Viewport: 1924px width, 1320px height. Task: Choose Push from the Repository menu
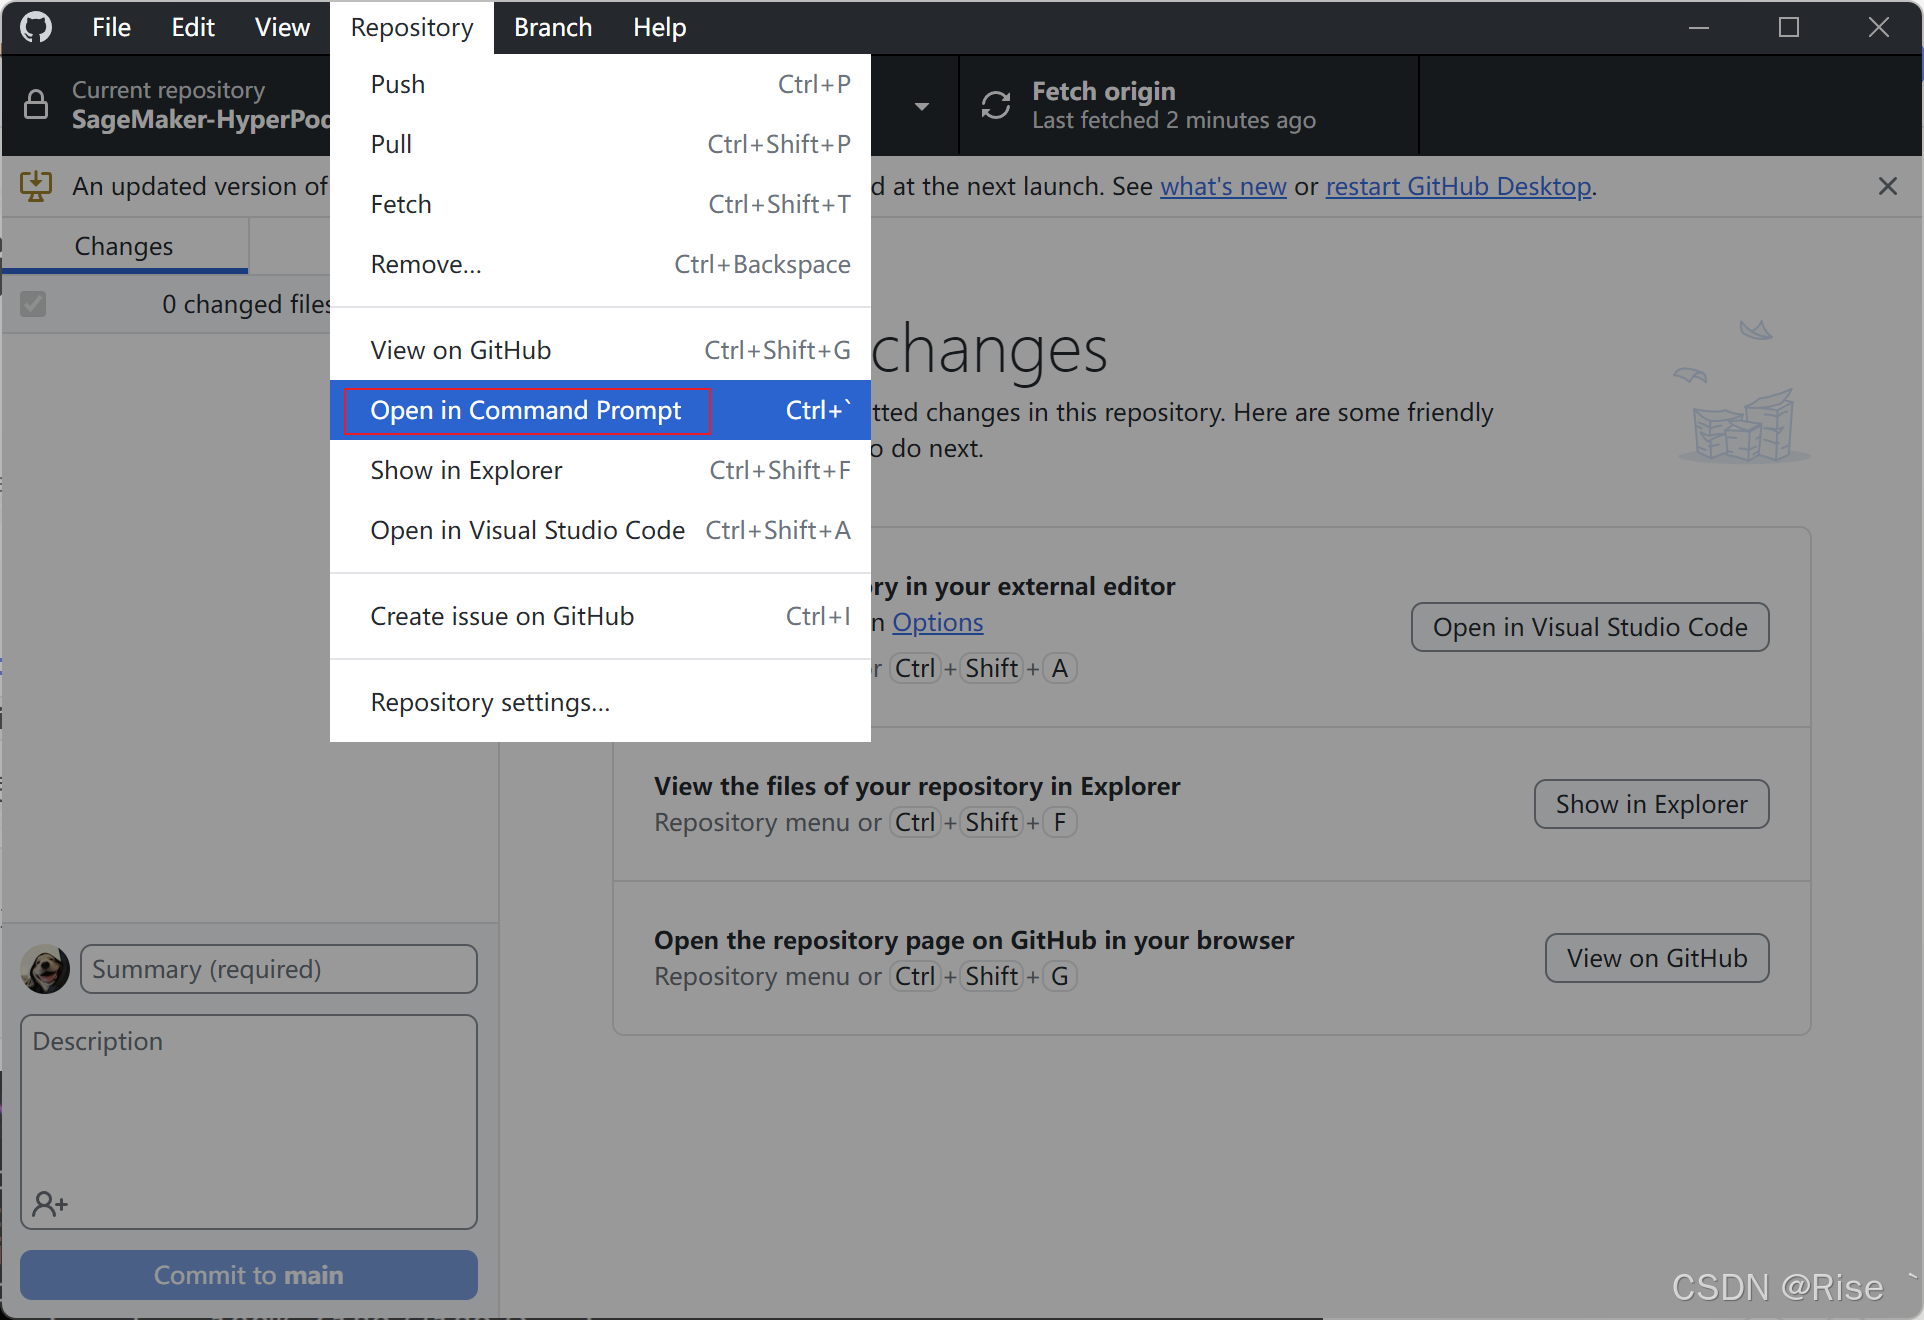tap(397, 84)
